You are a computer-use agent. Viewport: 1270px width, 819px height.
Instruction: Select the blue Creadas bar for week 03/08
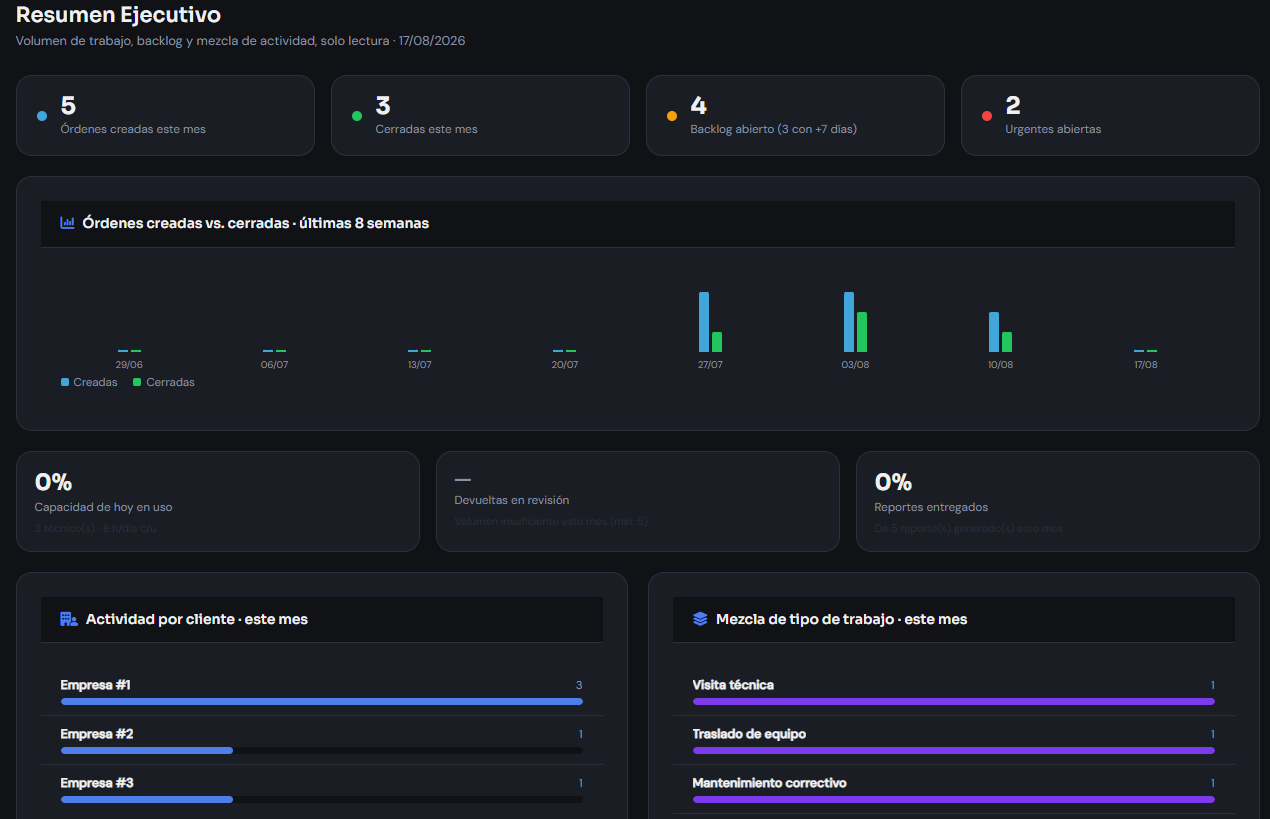849,322
